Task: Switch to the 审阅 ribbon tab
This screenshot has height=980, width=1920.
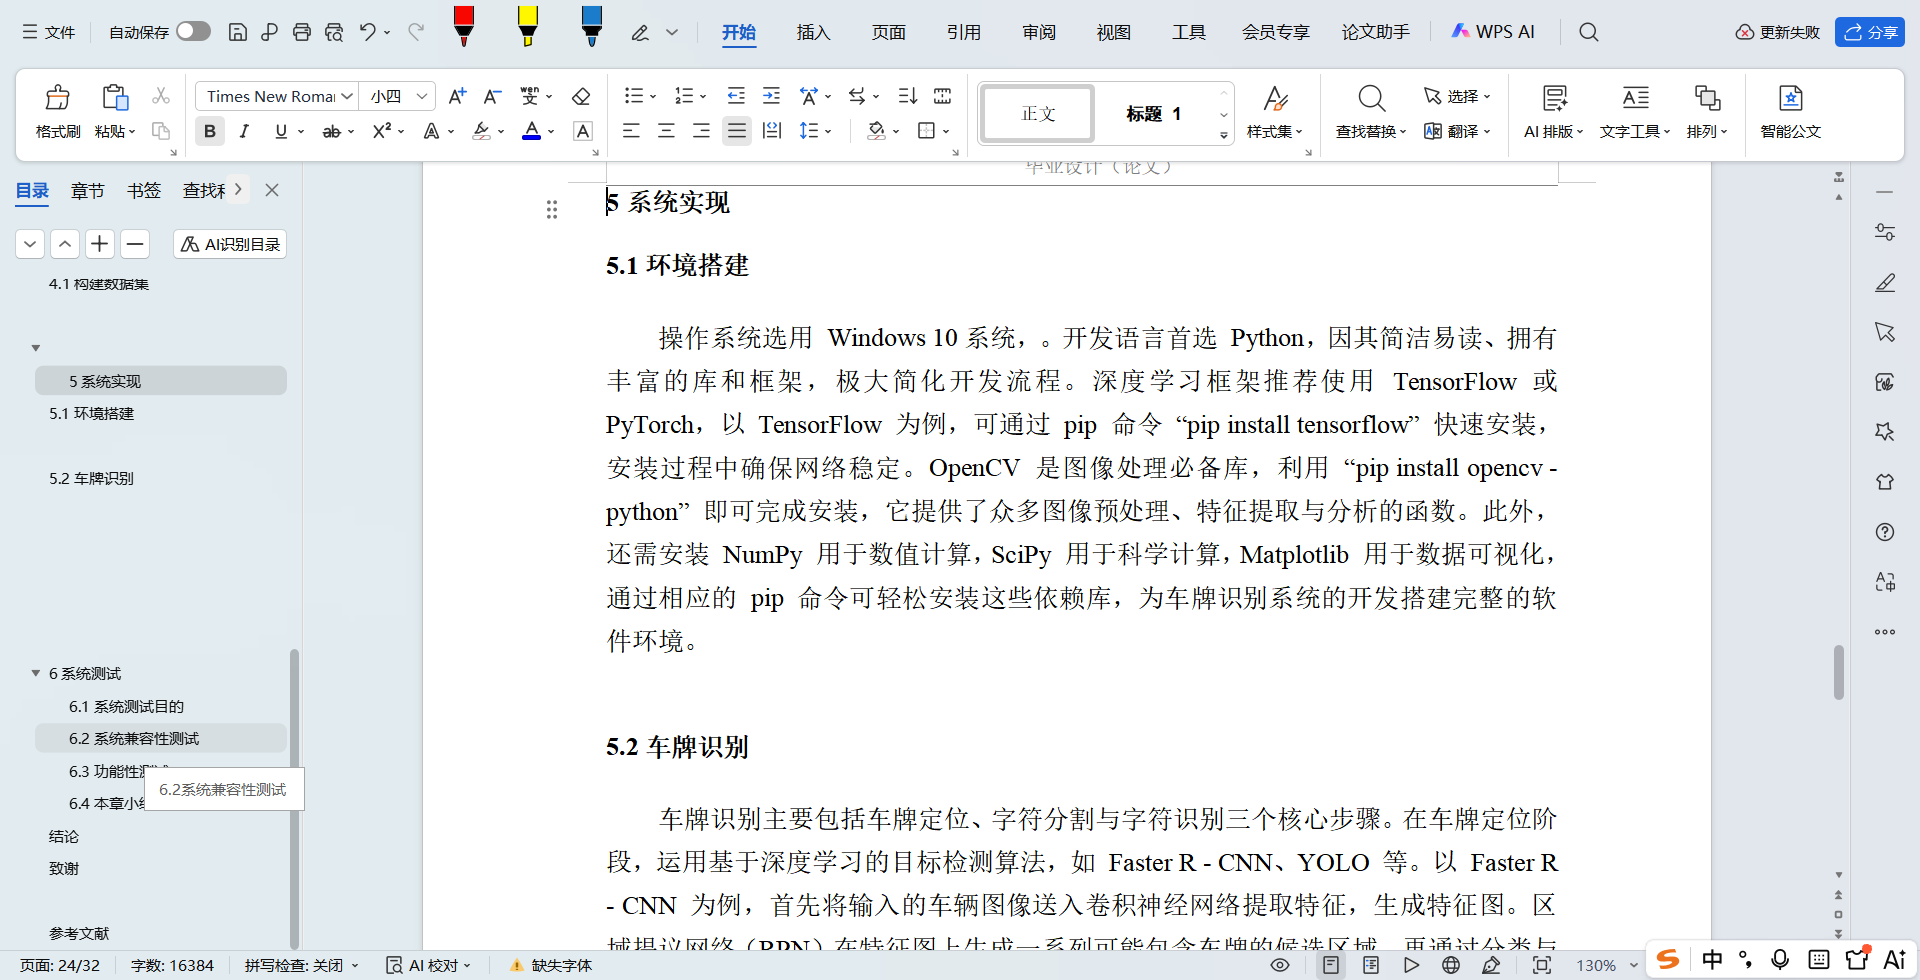Action: (x=1039, y=32)
